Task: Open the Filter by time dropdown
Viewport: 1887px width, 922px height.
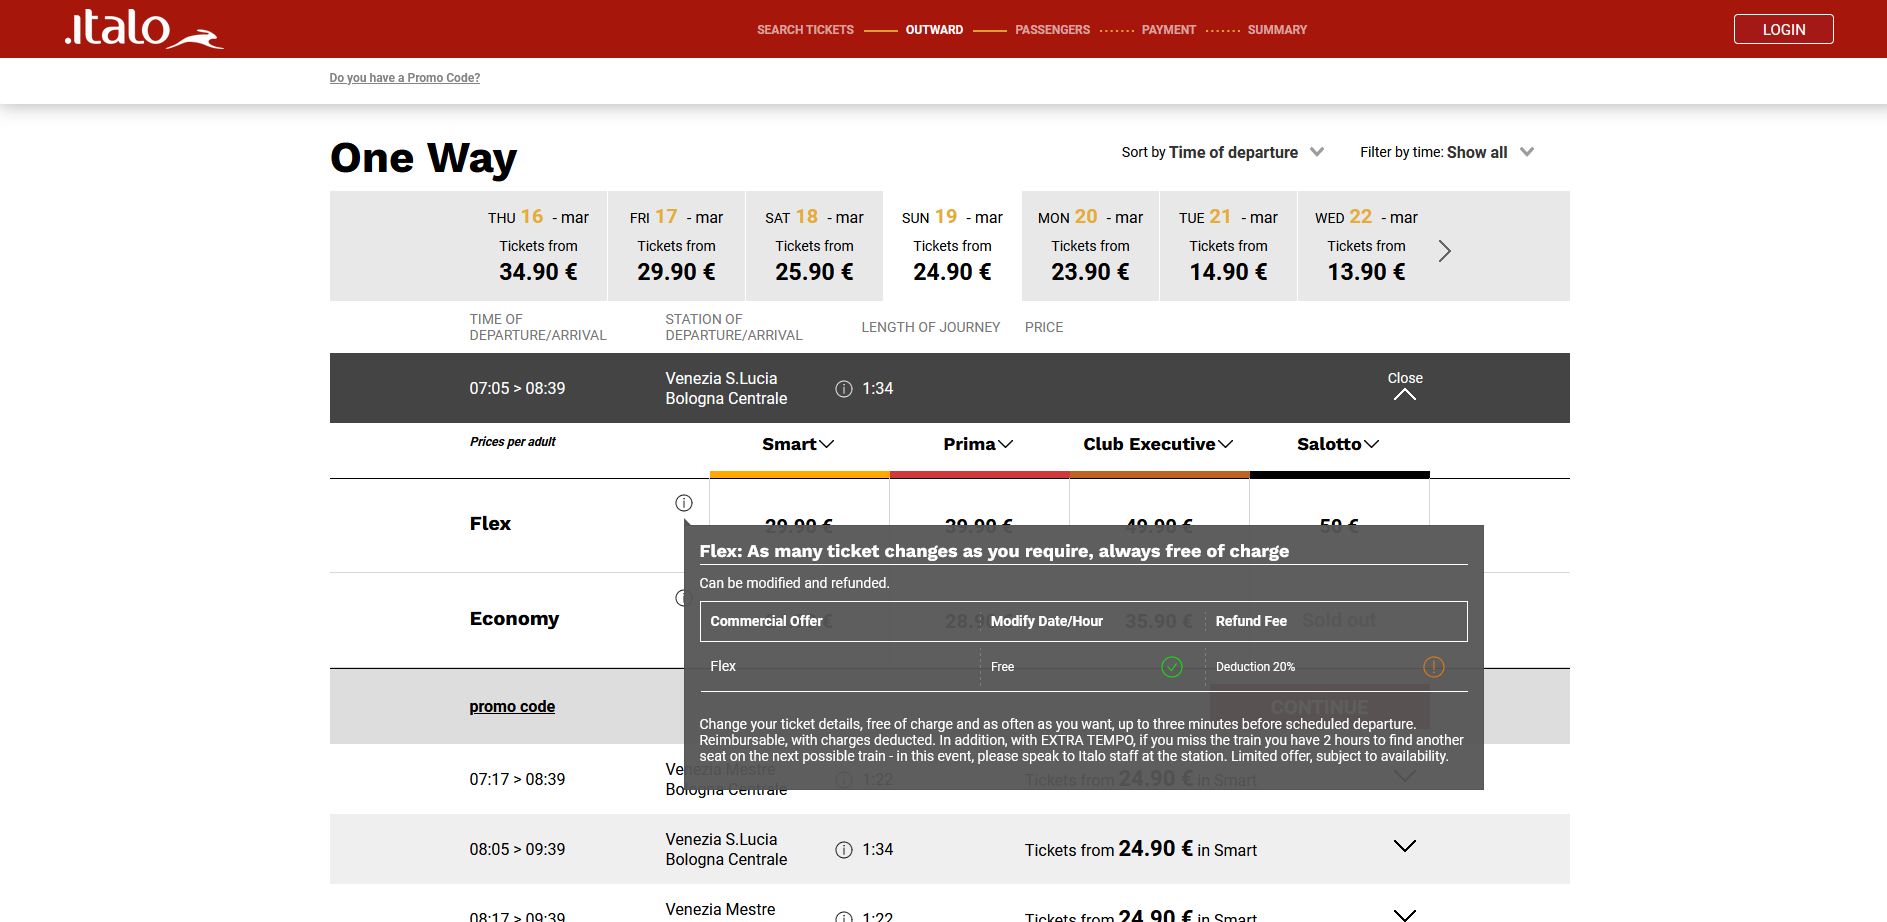Action: tap(1446, 152)
